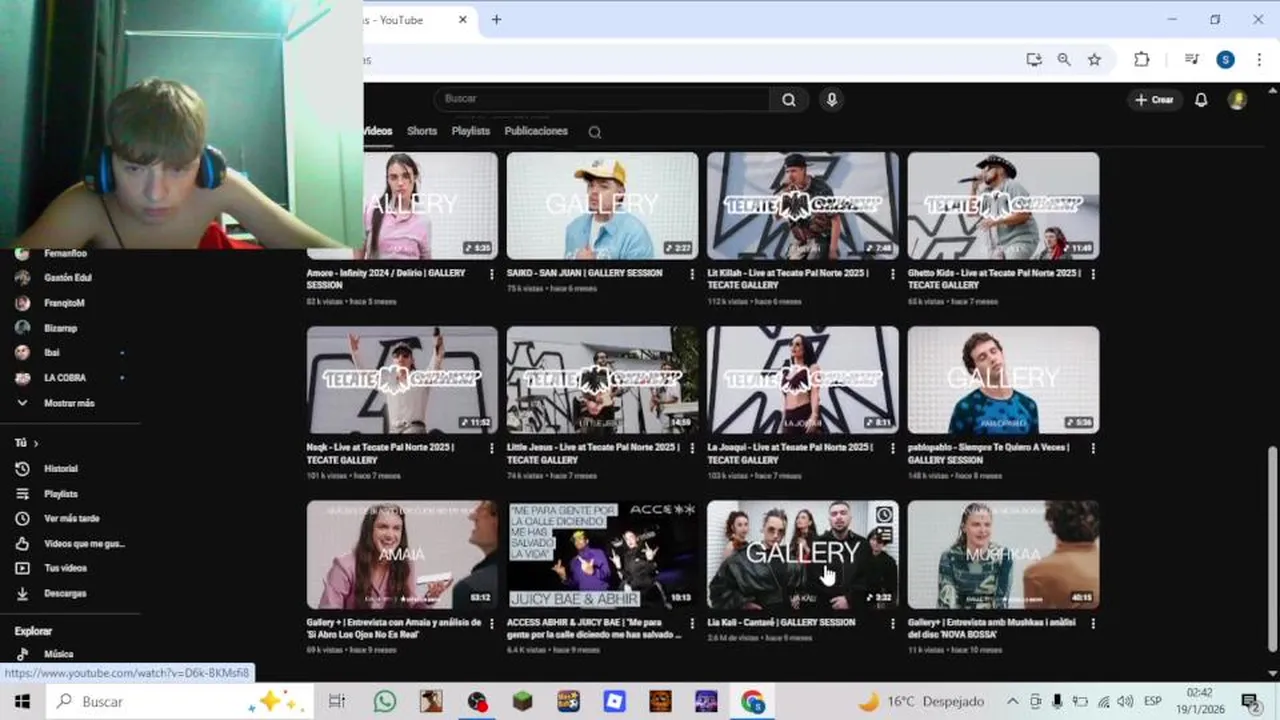Show hidden system tray icons chevron
Image resolution: width=1280 pixels, height=720 pixels.
pos(1012,701)
